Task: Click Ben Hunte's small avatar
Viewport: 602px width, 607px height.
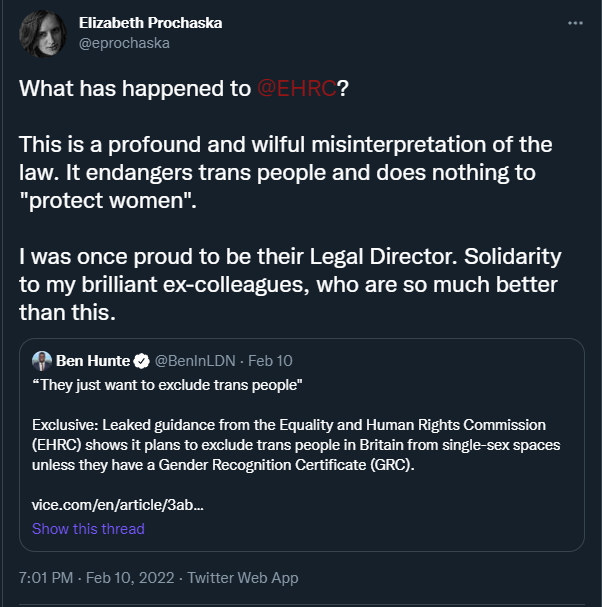Action: (42, 361)
